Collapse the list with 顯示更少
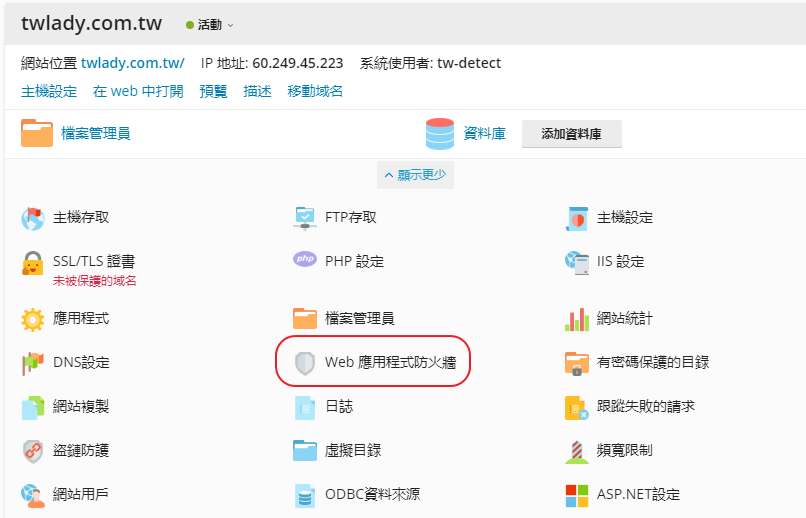This screenshot has height=518, width=806. (415, 175)
